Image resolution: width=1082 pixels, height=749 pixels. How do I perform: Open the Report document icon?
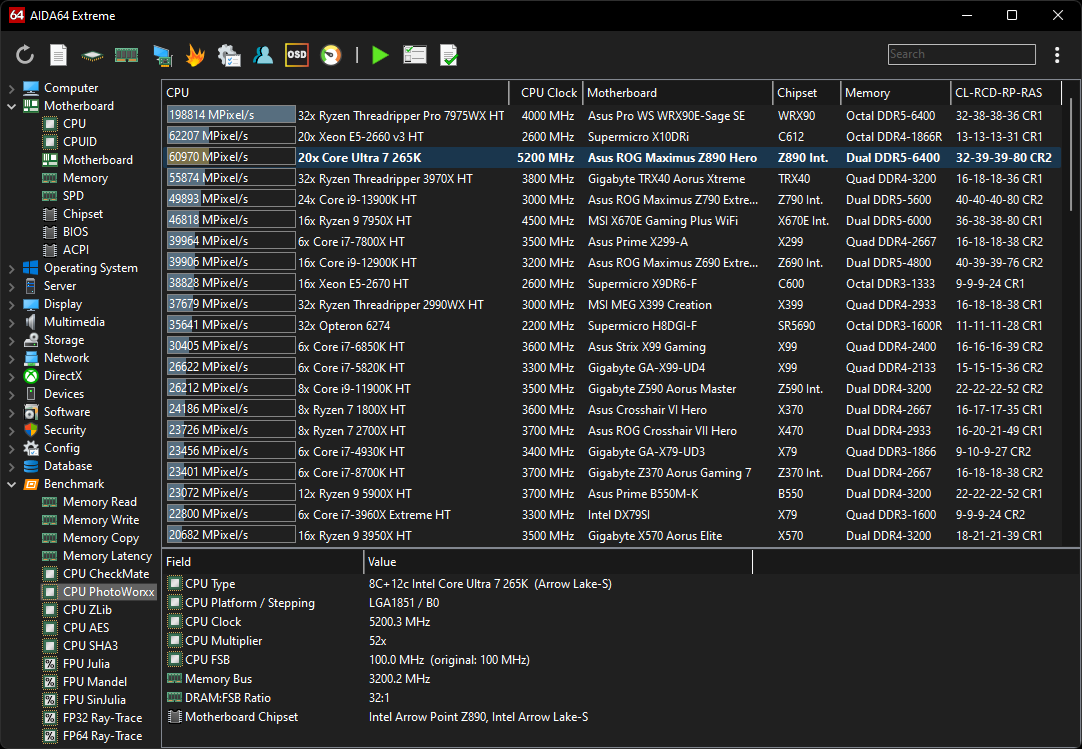tap(59, 55)
